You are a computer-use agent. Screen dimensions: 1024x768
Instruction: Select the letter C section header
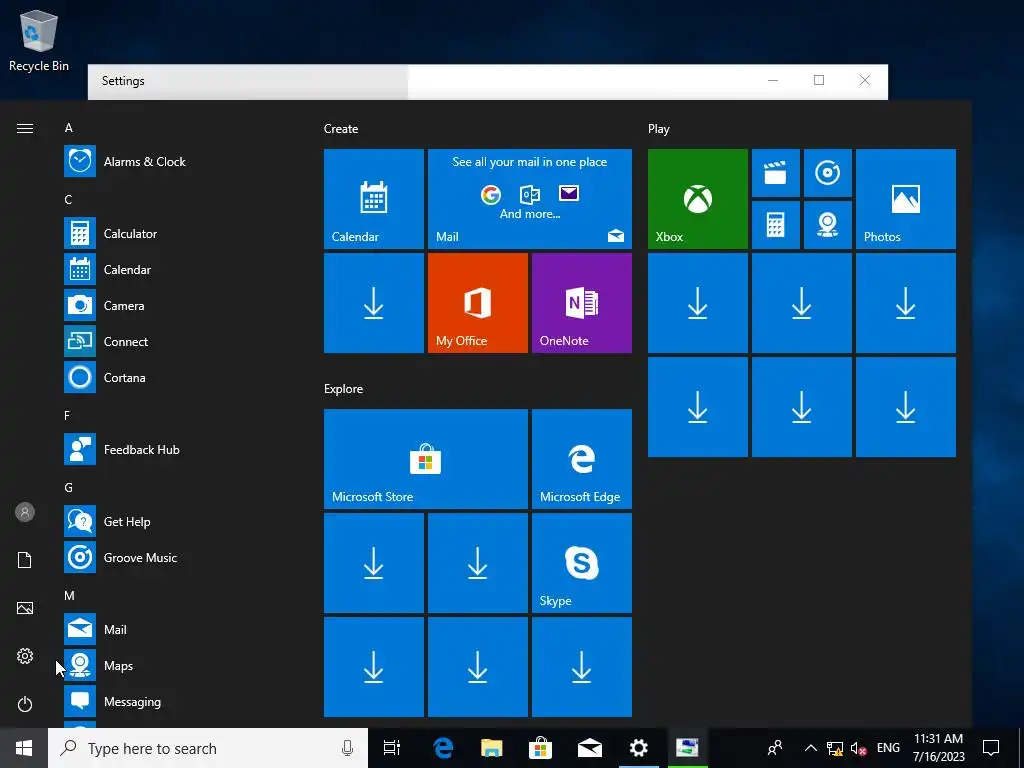coord(69,200)
